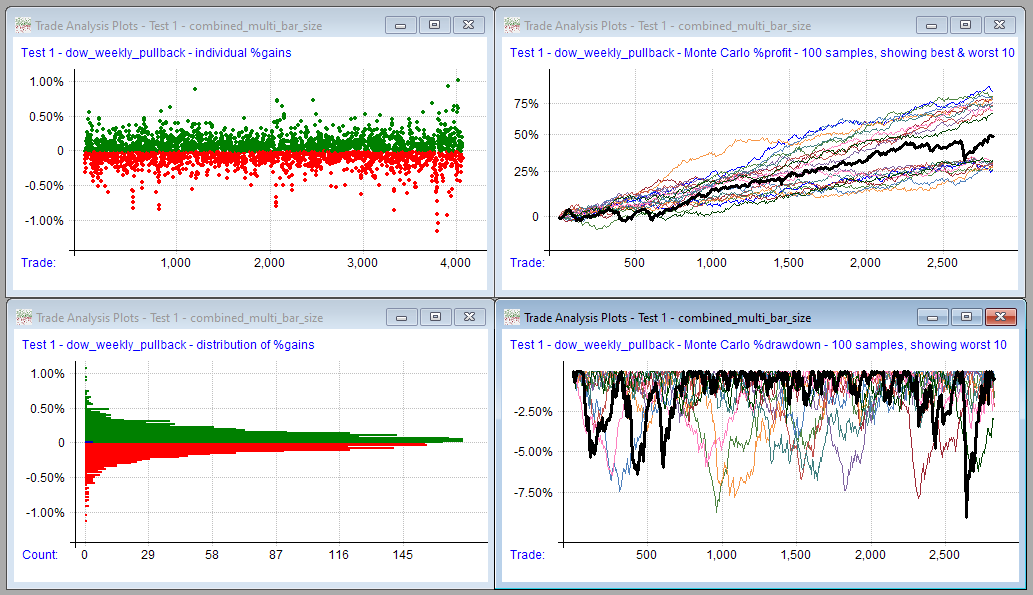The image size is (1033, 595).
Task: Close the Monte Carlo %drawdown window using red X
Action: pos(1000,317)
